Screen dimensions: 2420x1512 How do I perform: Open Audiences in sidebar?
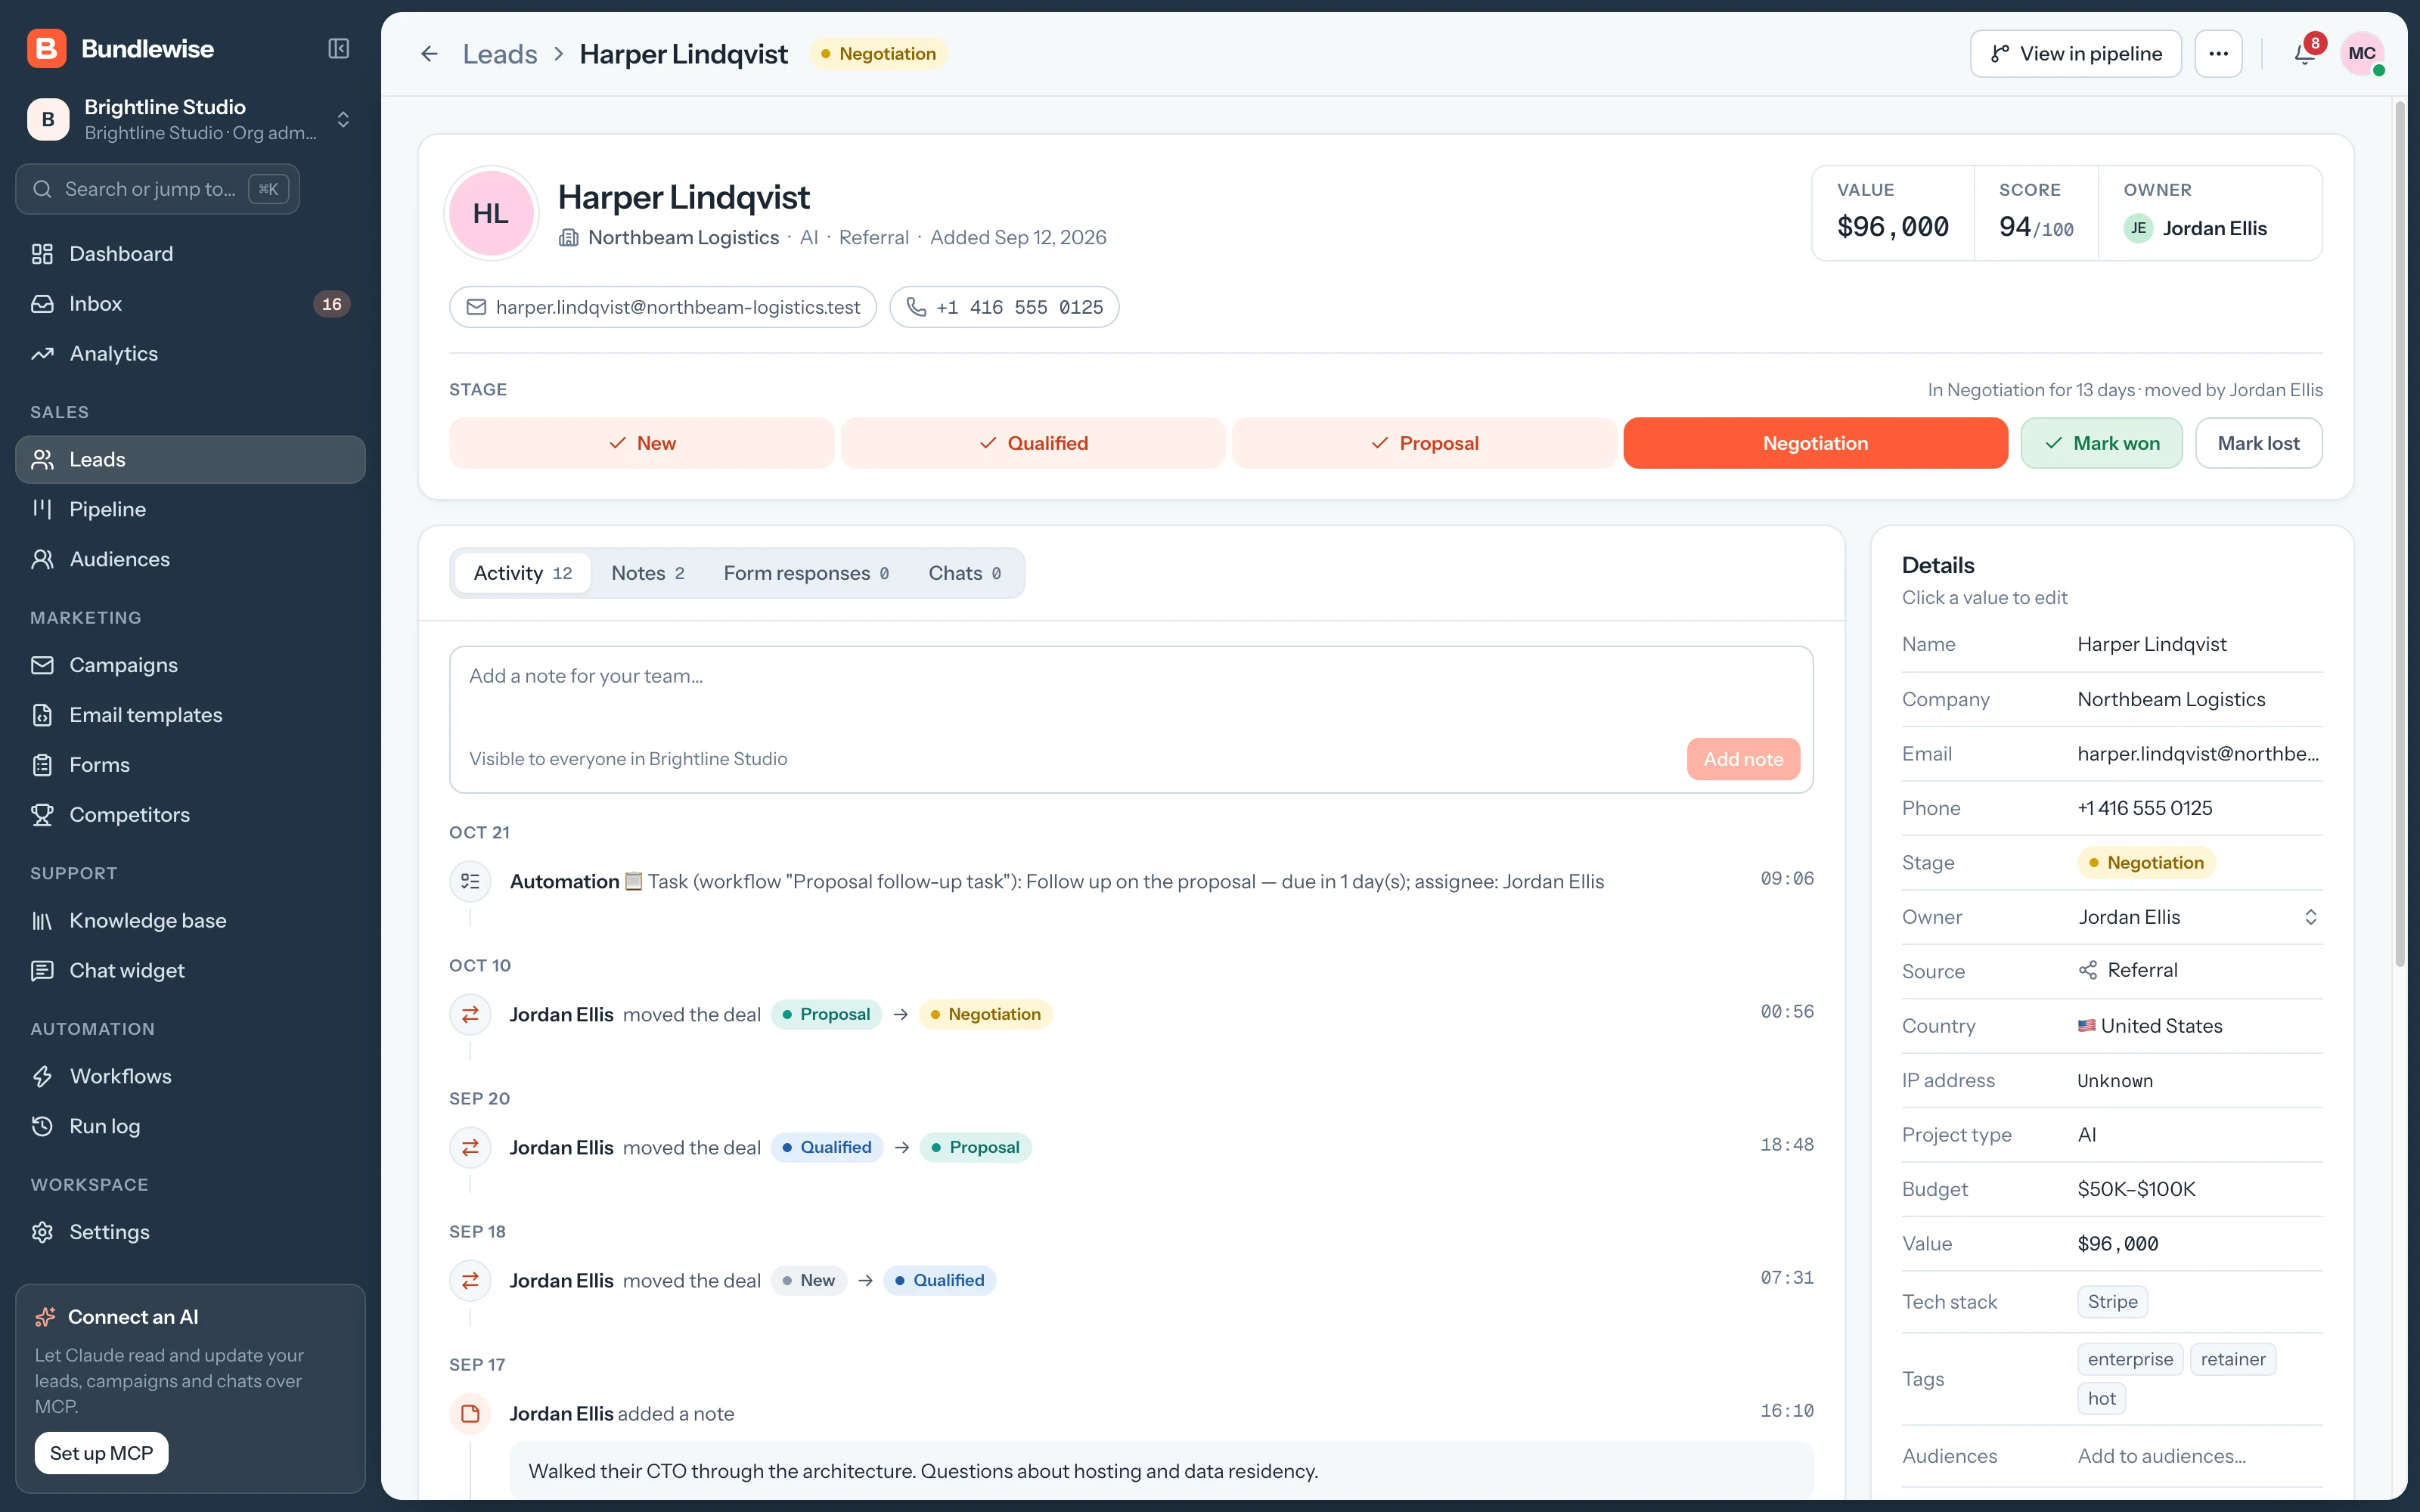point(190,559)
